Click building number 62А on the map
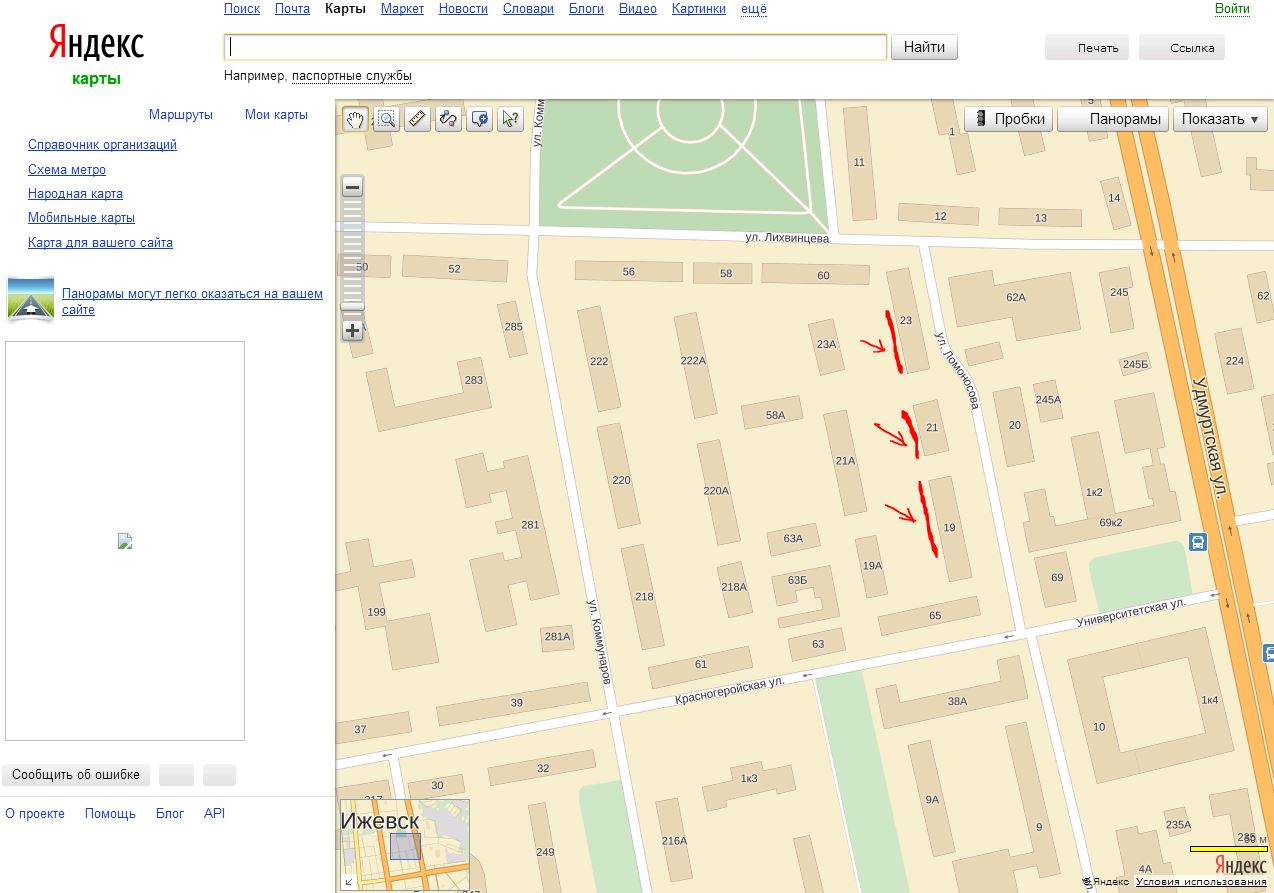The image size is (1274, 893). (1016, 297)
